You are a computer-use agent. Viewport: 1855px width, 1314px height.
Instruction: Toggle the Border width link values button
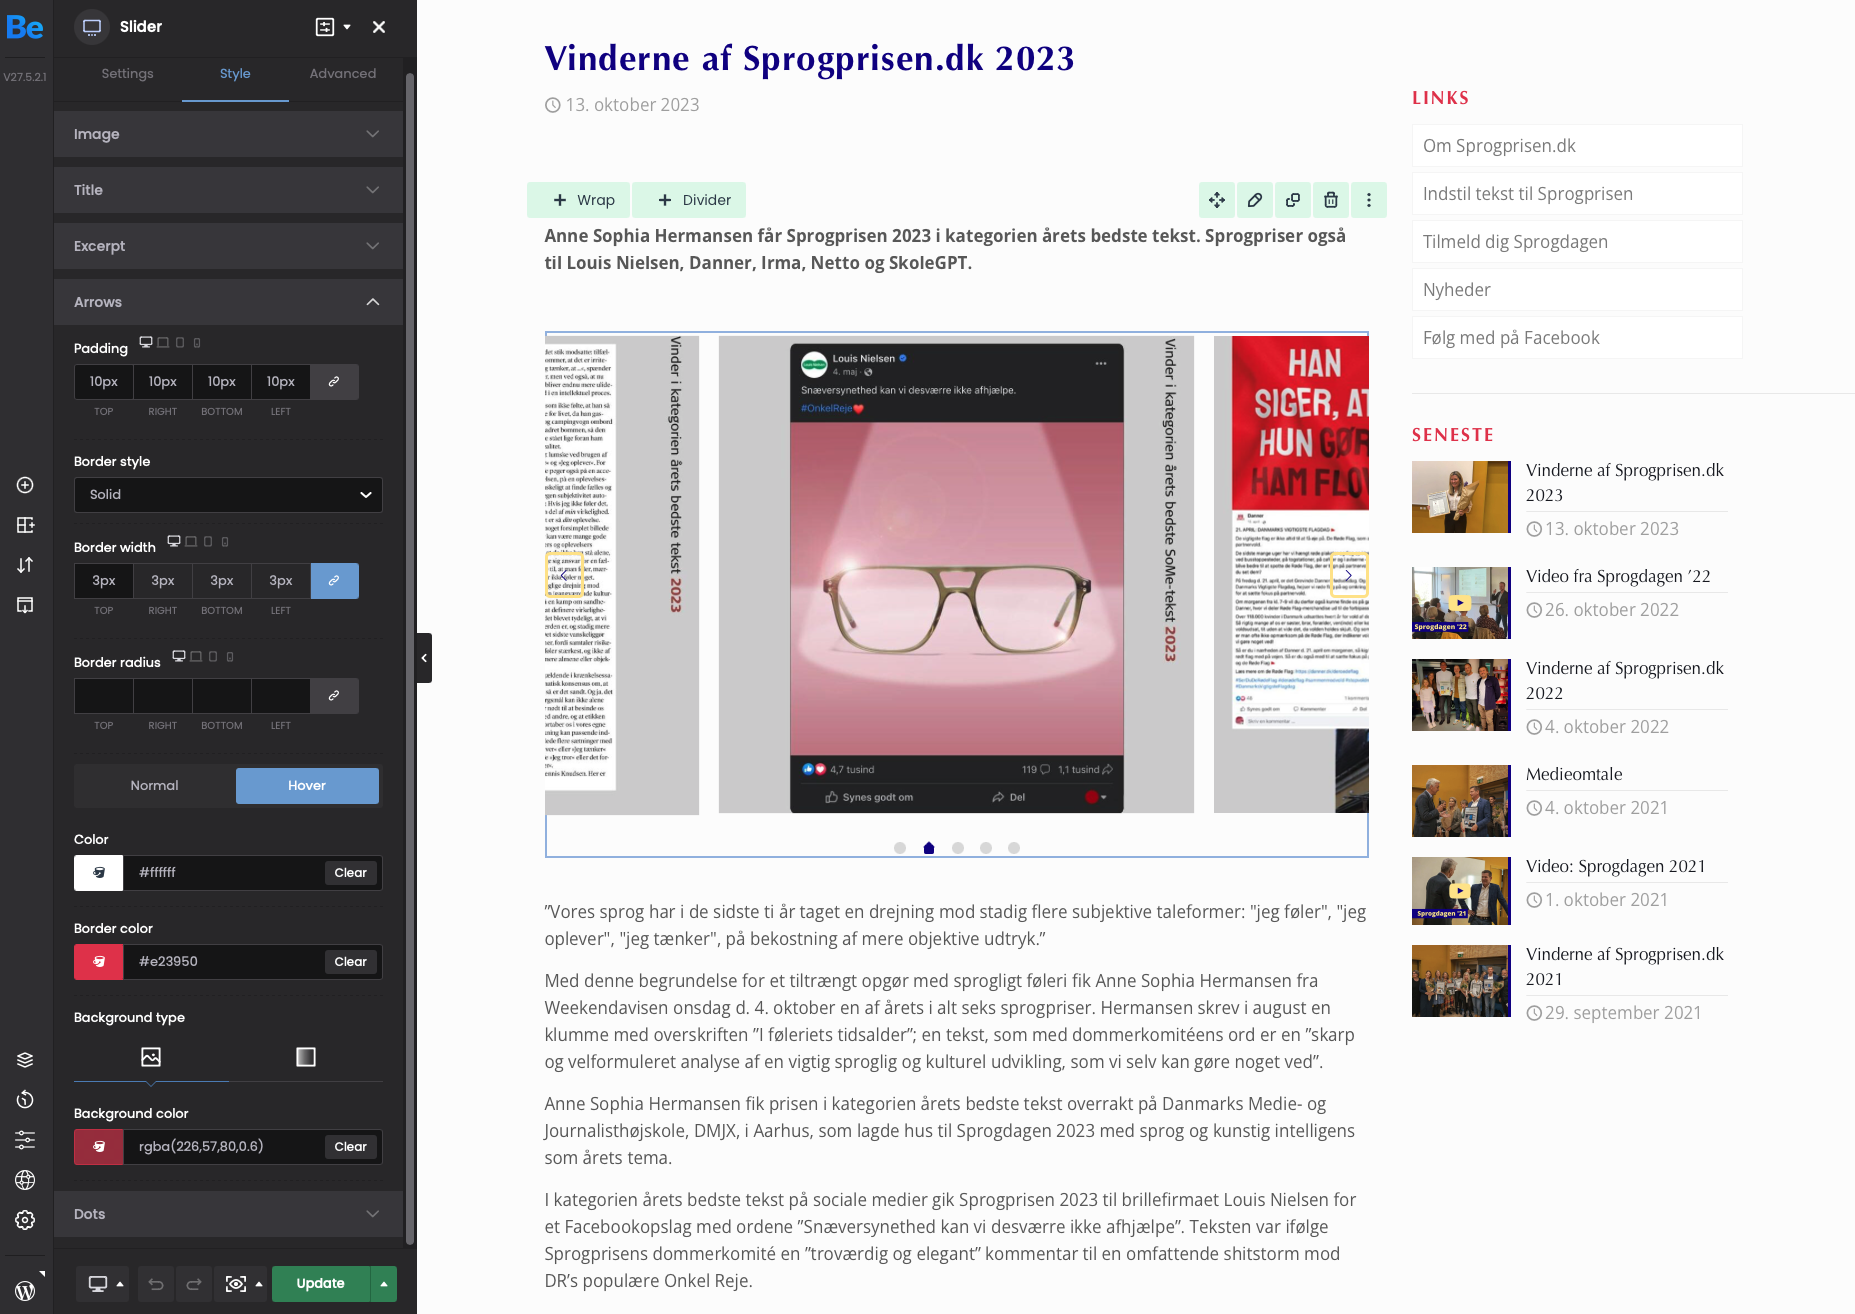(334, 581)
